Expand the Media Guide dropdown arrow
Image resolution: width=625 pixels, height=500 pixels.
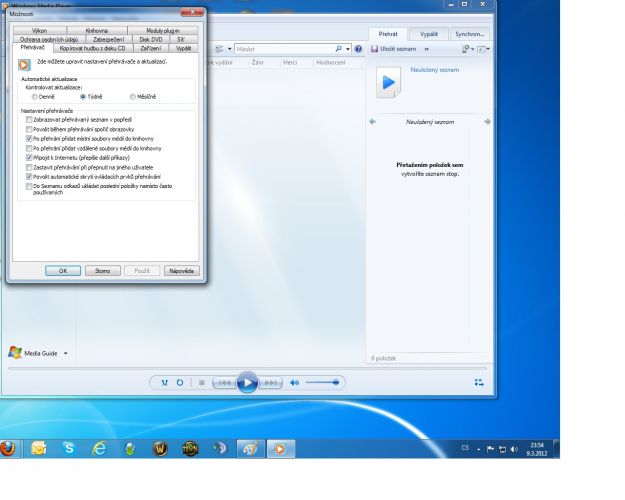point(65,353)
